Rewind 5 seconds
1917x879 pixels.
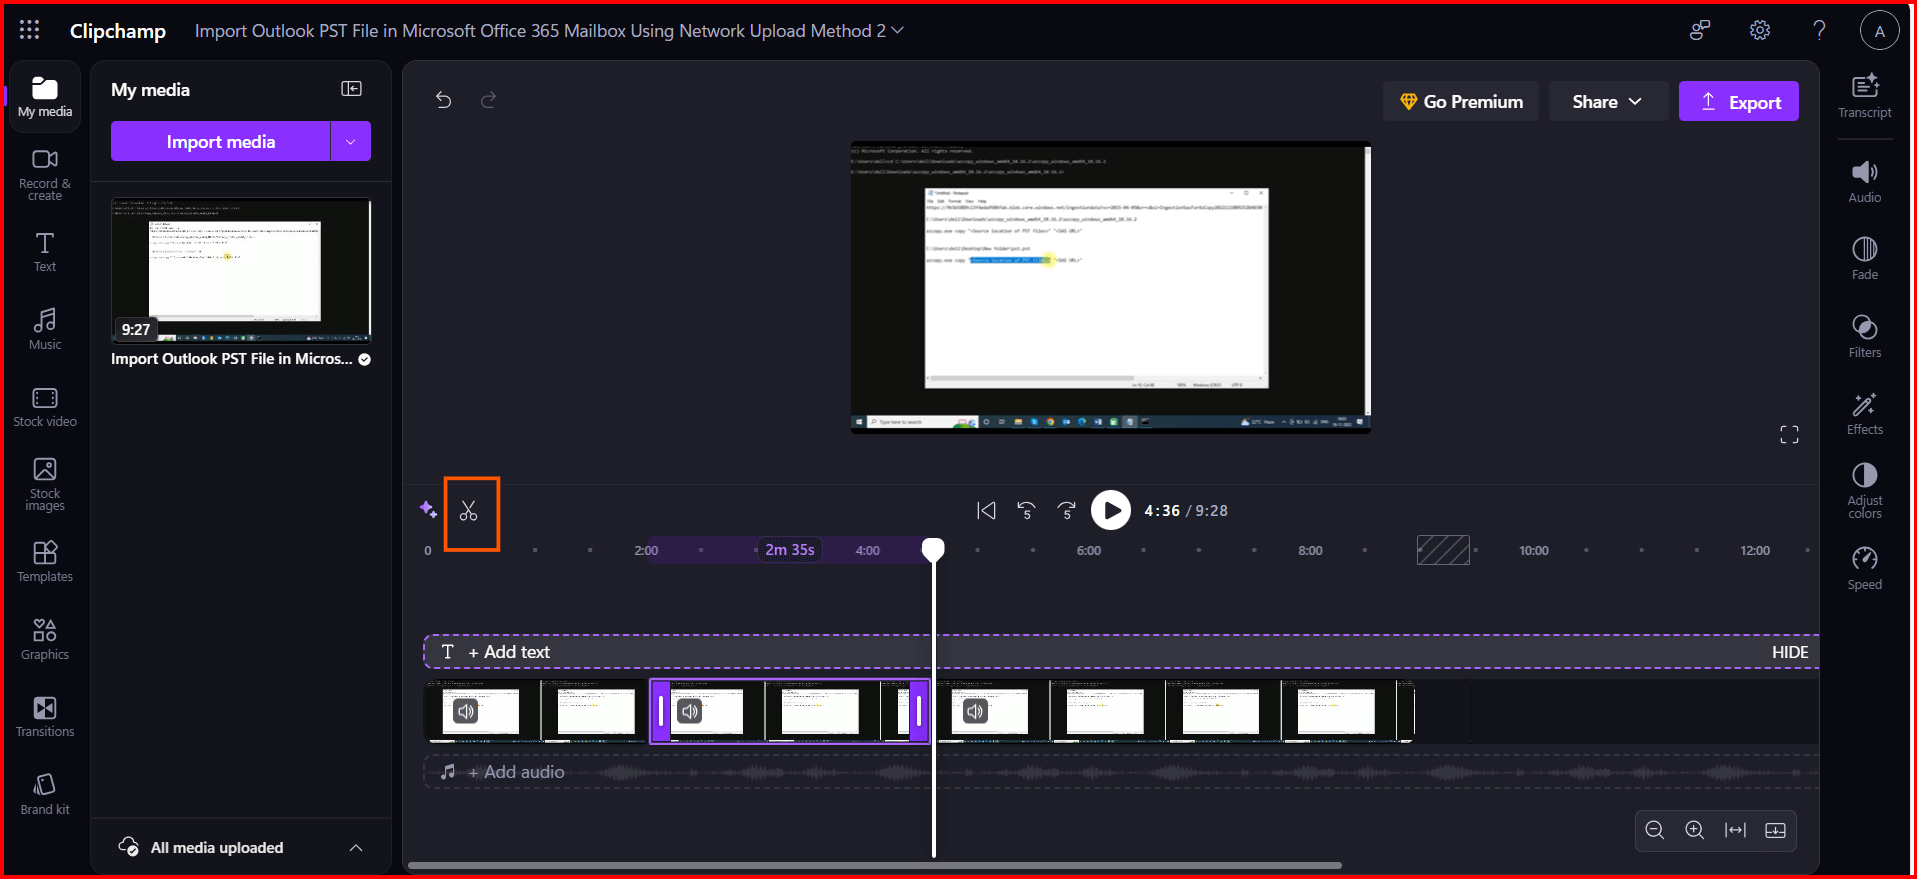[1026, 510]
